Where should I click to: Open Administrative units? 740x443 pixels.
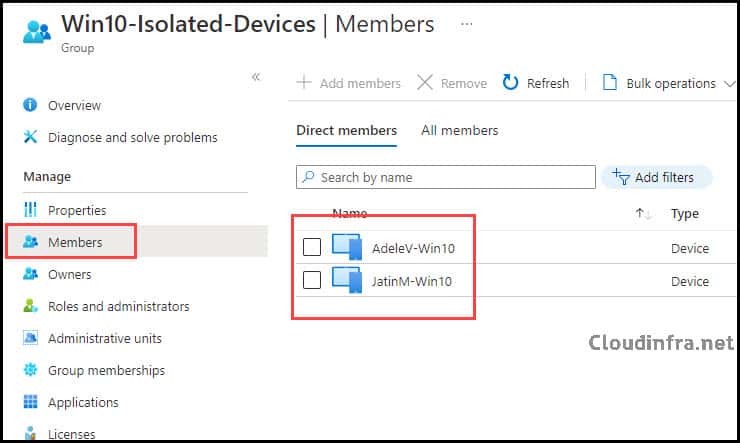tap(105, 338)
